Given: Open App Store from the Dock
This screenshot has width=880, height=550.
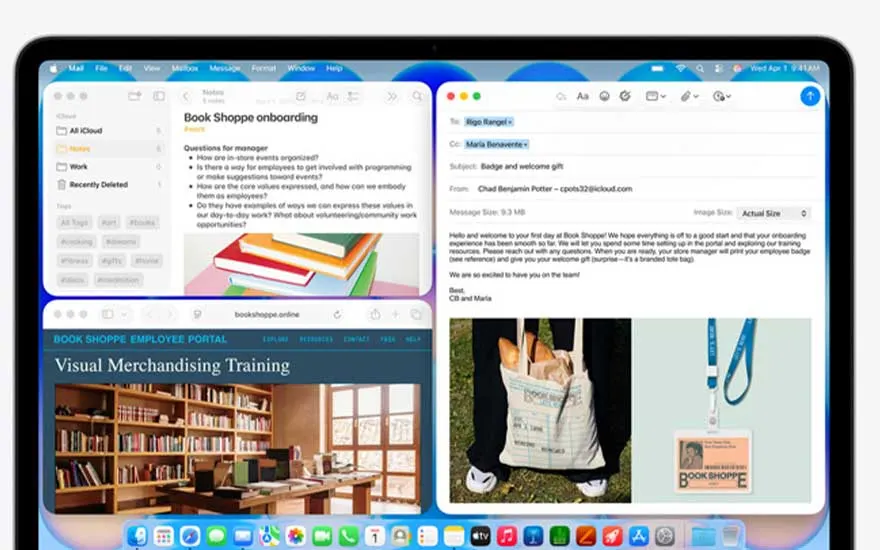Looking at the screenshot, I should (639, 536).
